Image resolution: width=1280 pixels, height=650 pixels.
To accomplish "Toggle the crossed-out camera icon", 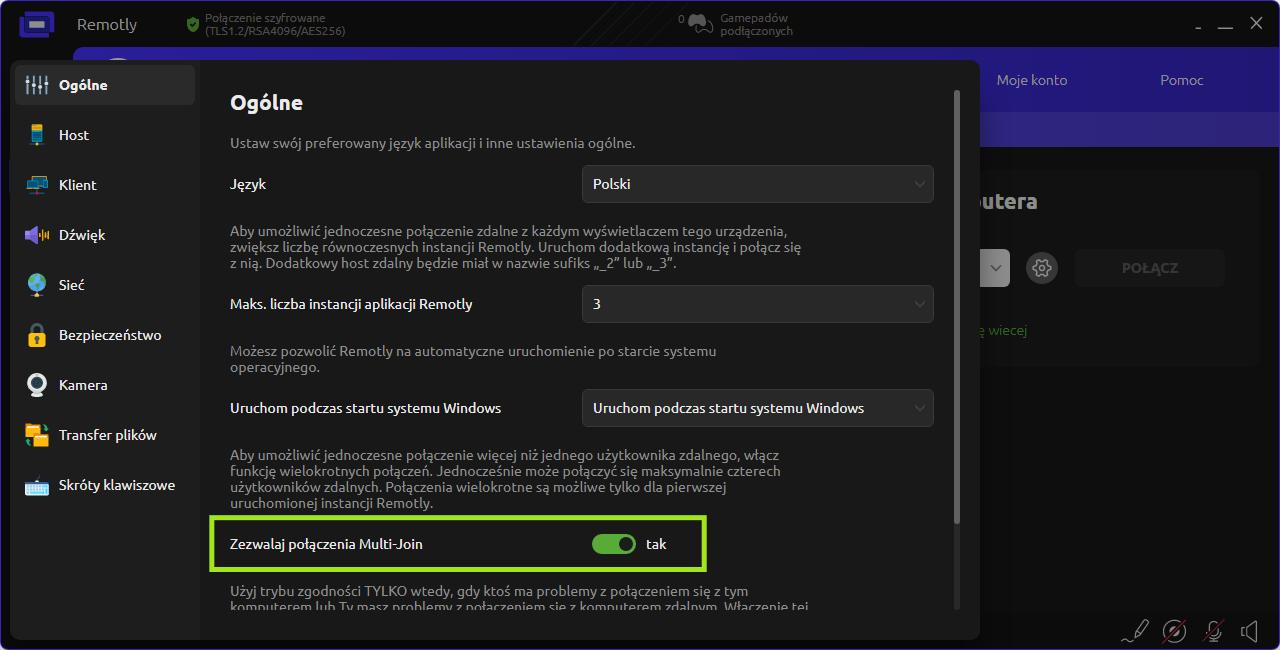I will [1174, 631].
